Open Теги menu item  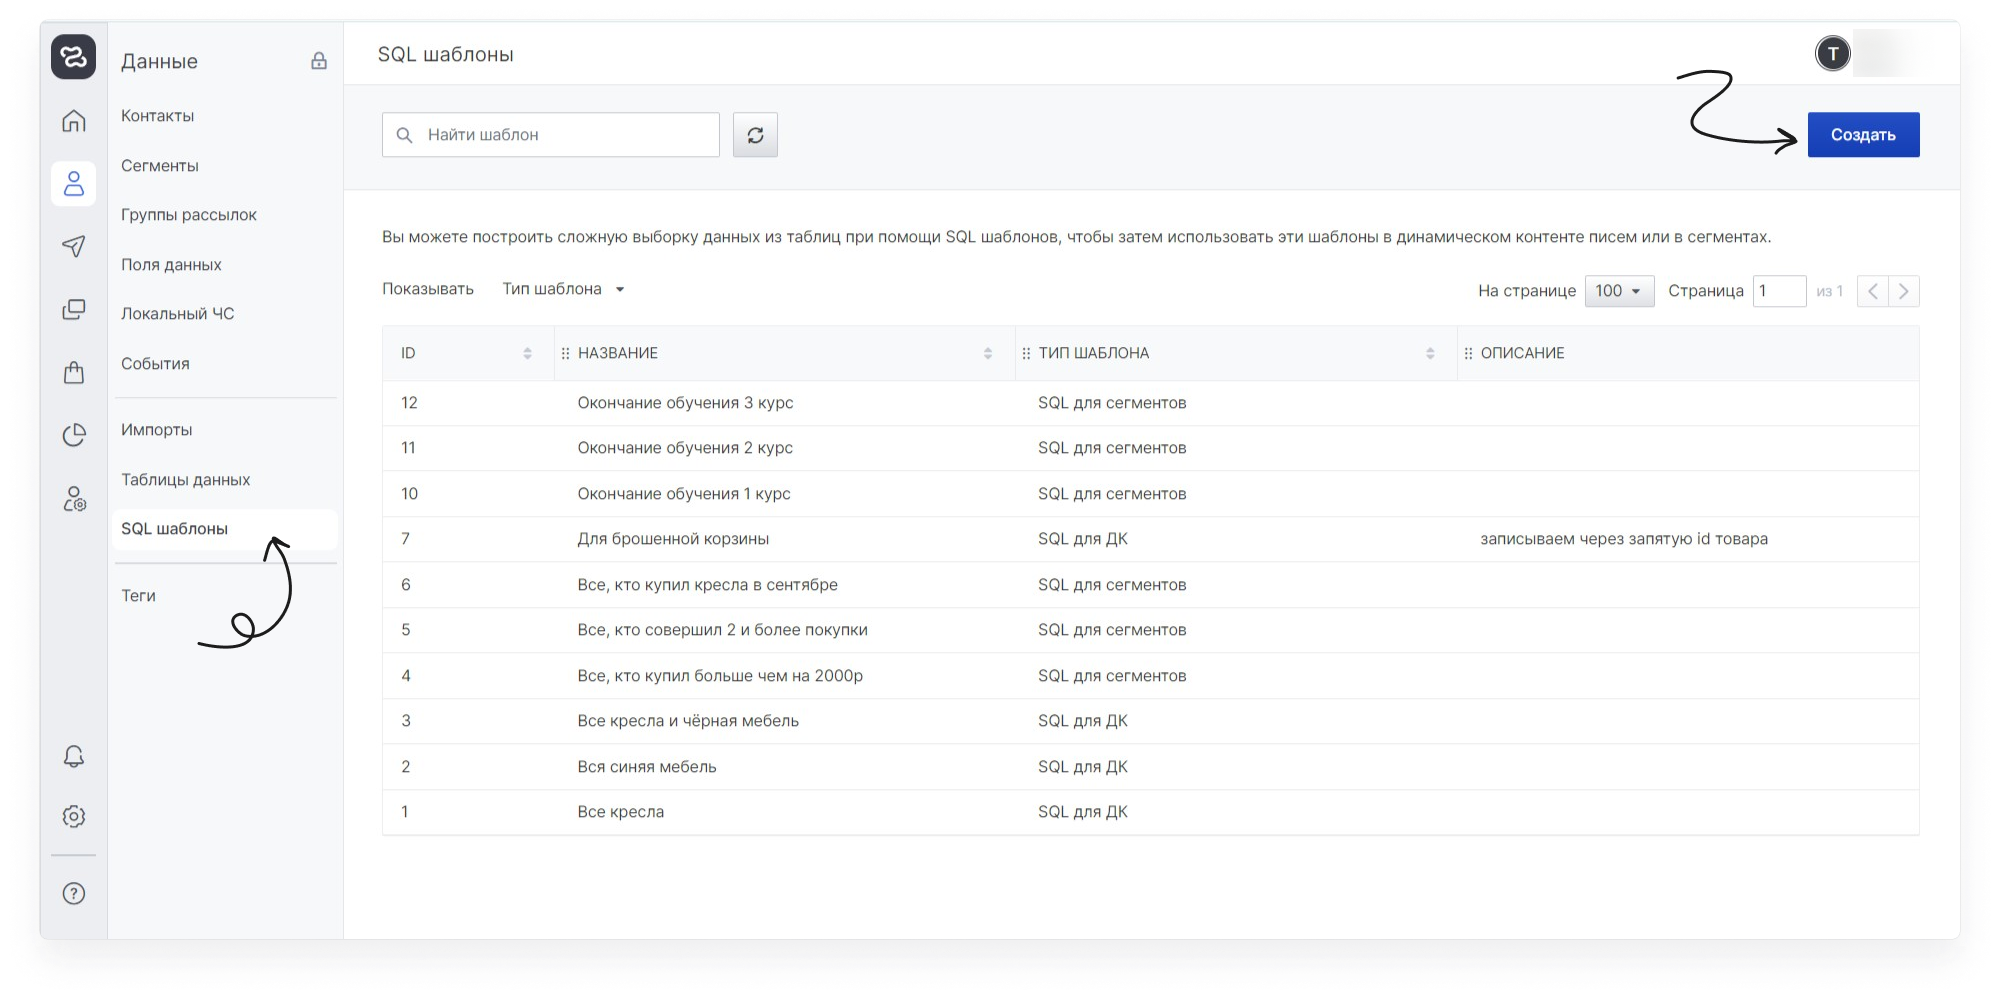pos(138,596)
